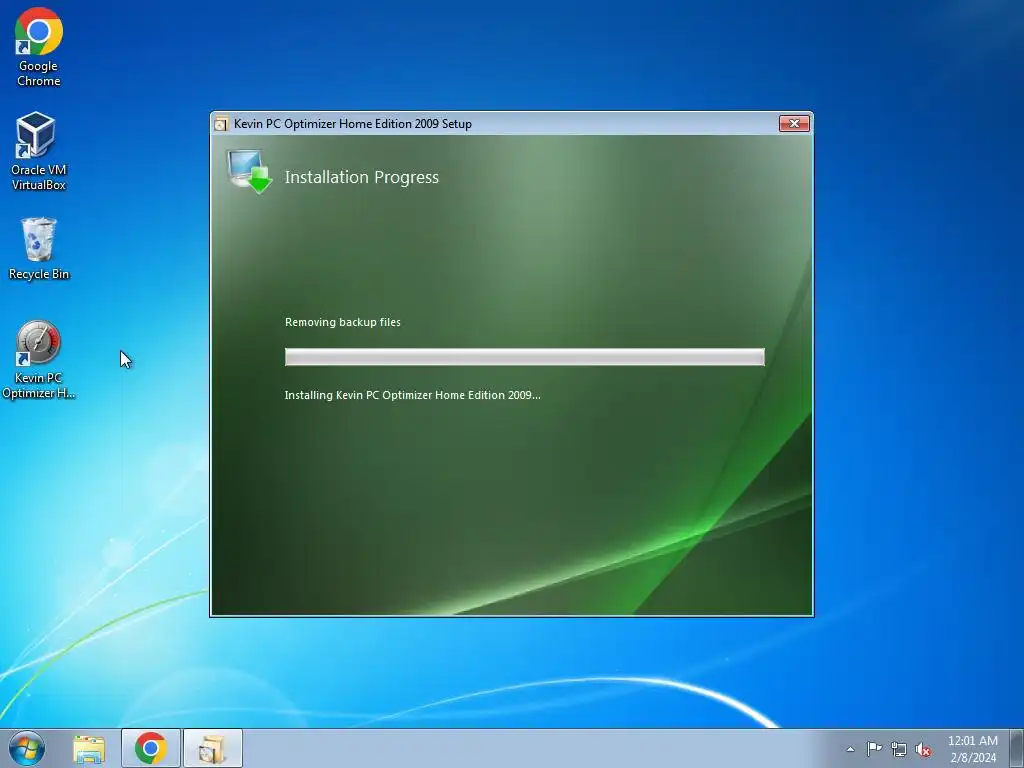This screenshot has height=768, width=1024.
Task: Open the clock showing 12:01 AM
Action: click(x=972, y=749)
